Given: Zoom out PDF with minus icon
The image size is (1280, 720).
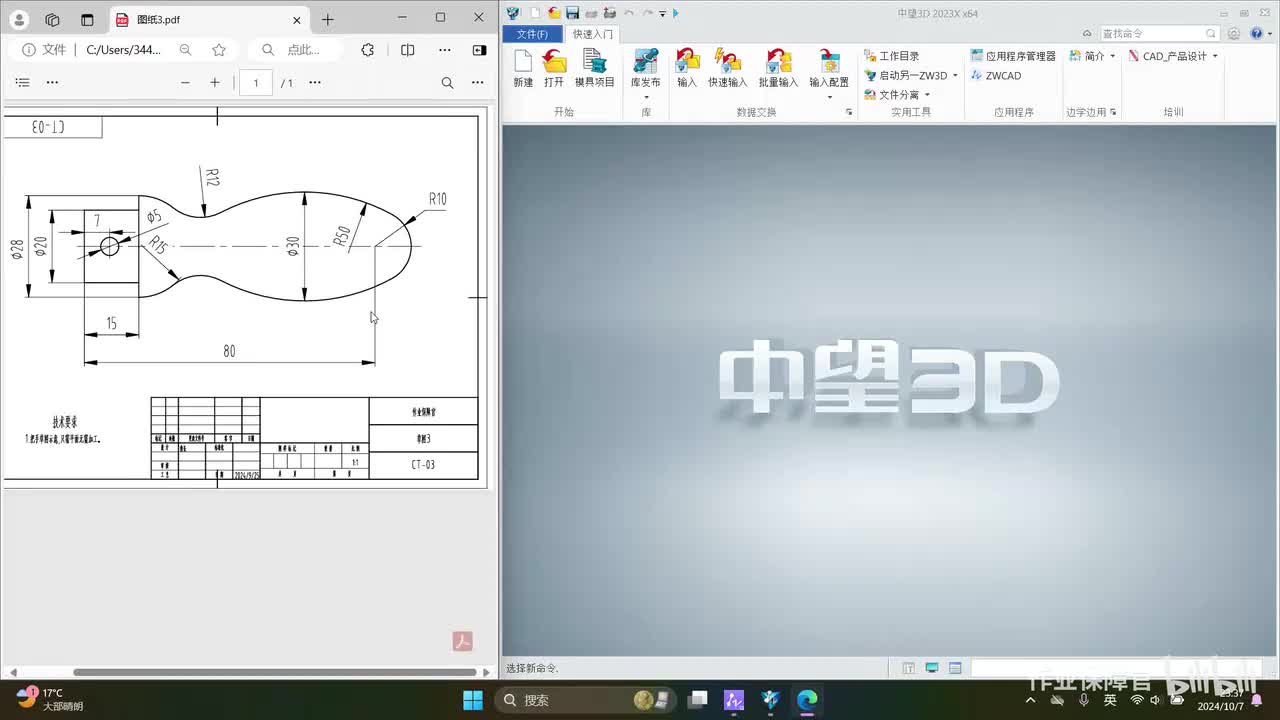Looking at the screenshot, I should tap(185, 83).
